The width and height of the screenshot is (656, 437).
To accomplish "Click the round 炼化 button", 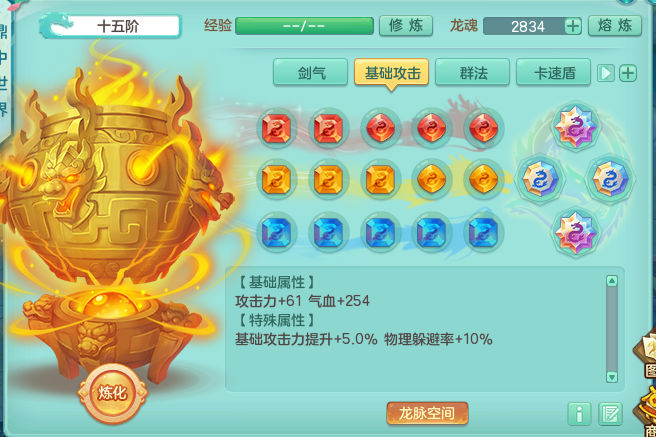I will point(112,394).
